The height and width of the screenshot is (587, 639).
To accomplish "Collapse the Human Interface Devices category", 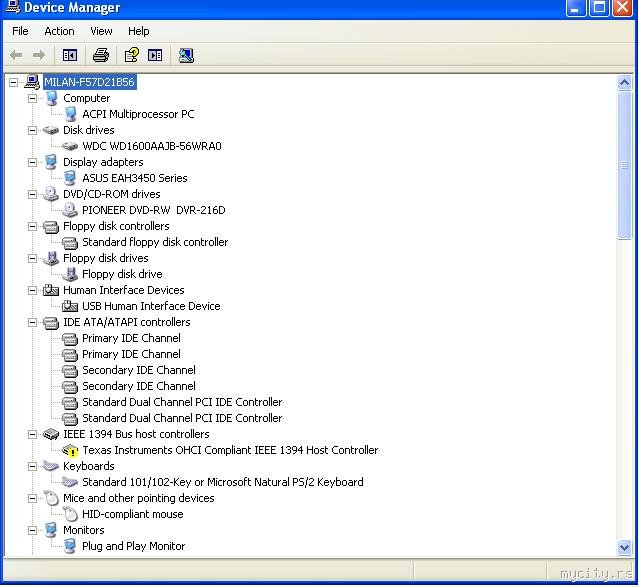I will coord(33,290).
